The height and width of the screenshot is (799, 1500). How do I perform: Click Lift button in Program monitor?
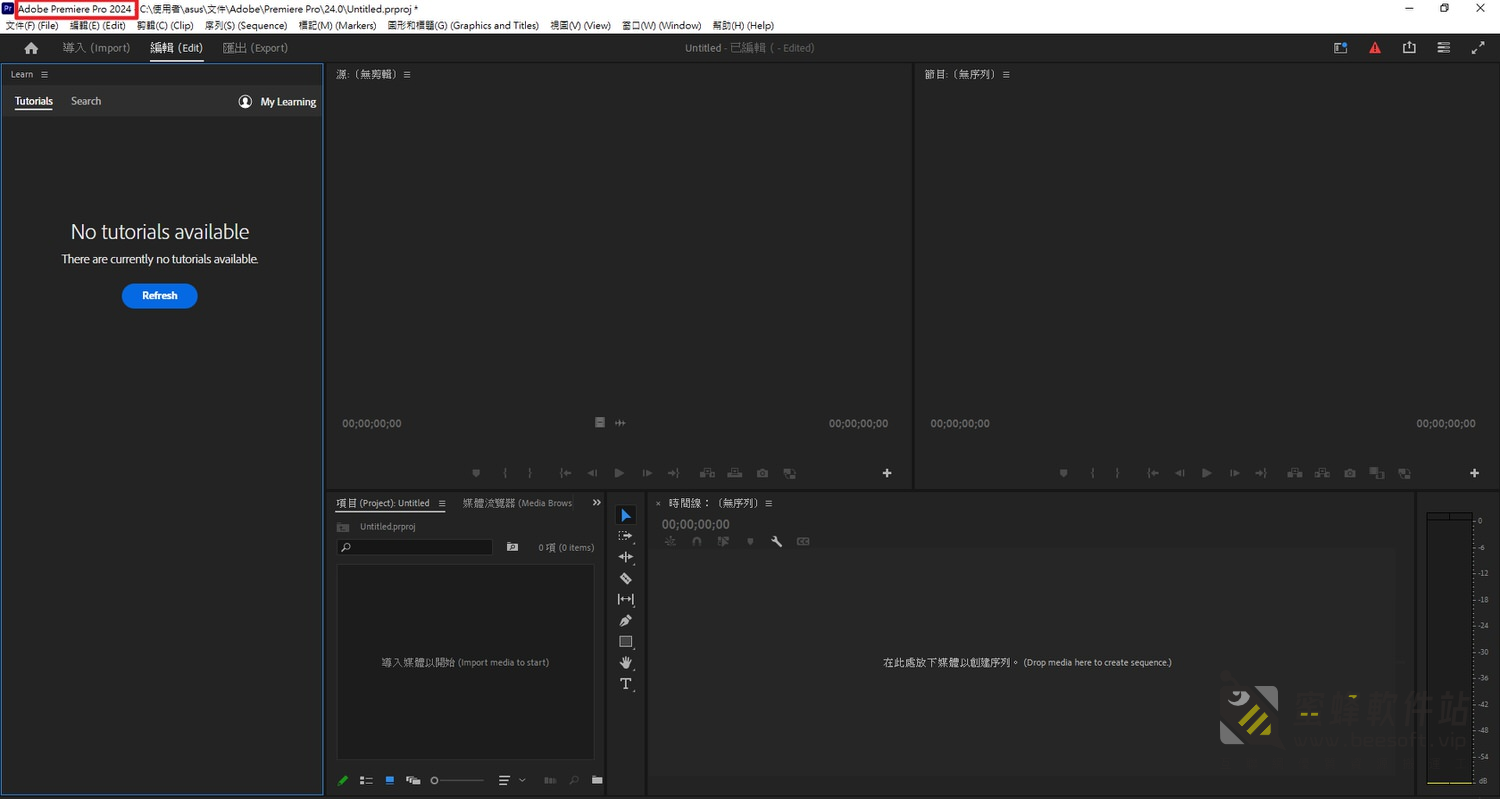(x=1295, y=473)
